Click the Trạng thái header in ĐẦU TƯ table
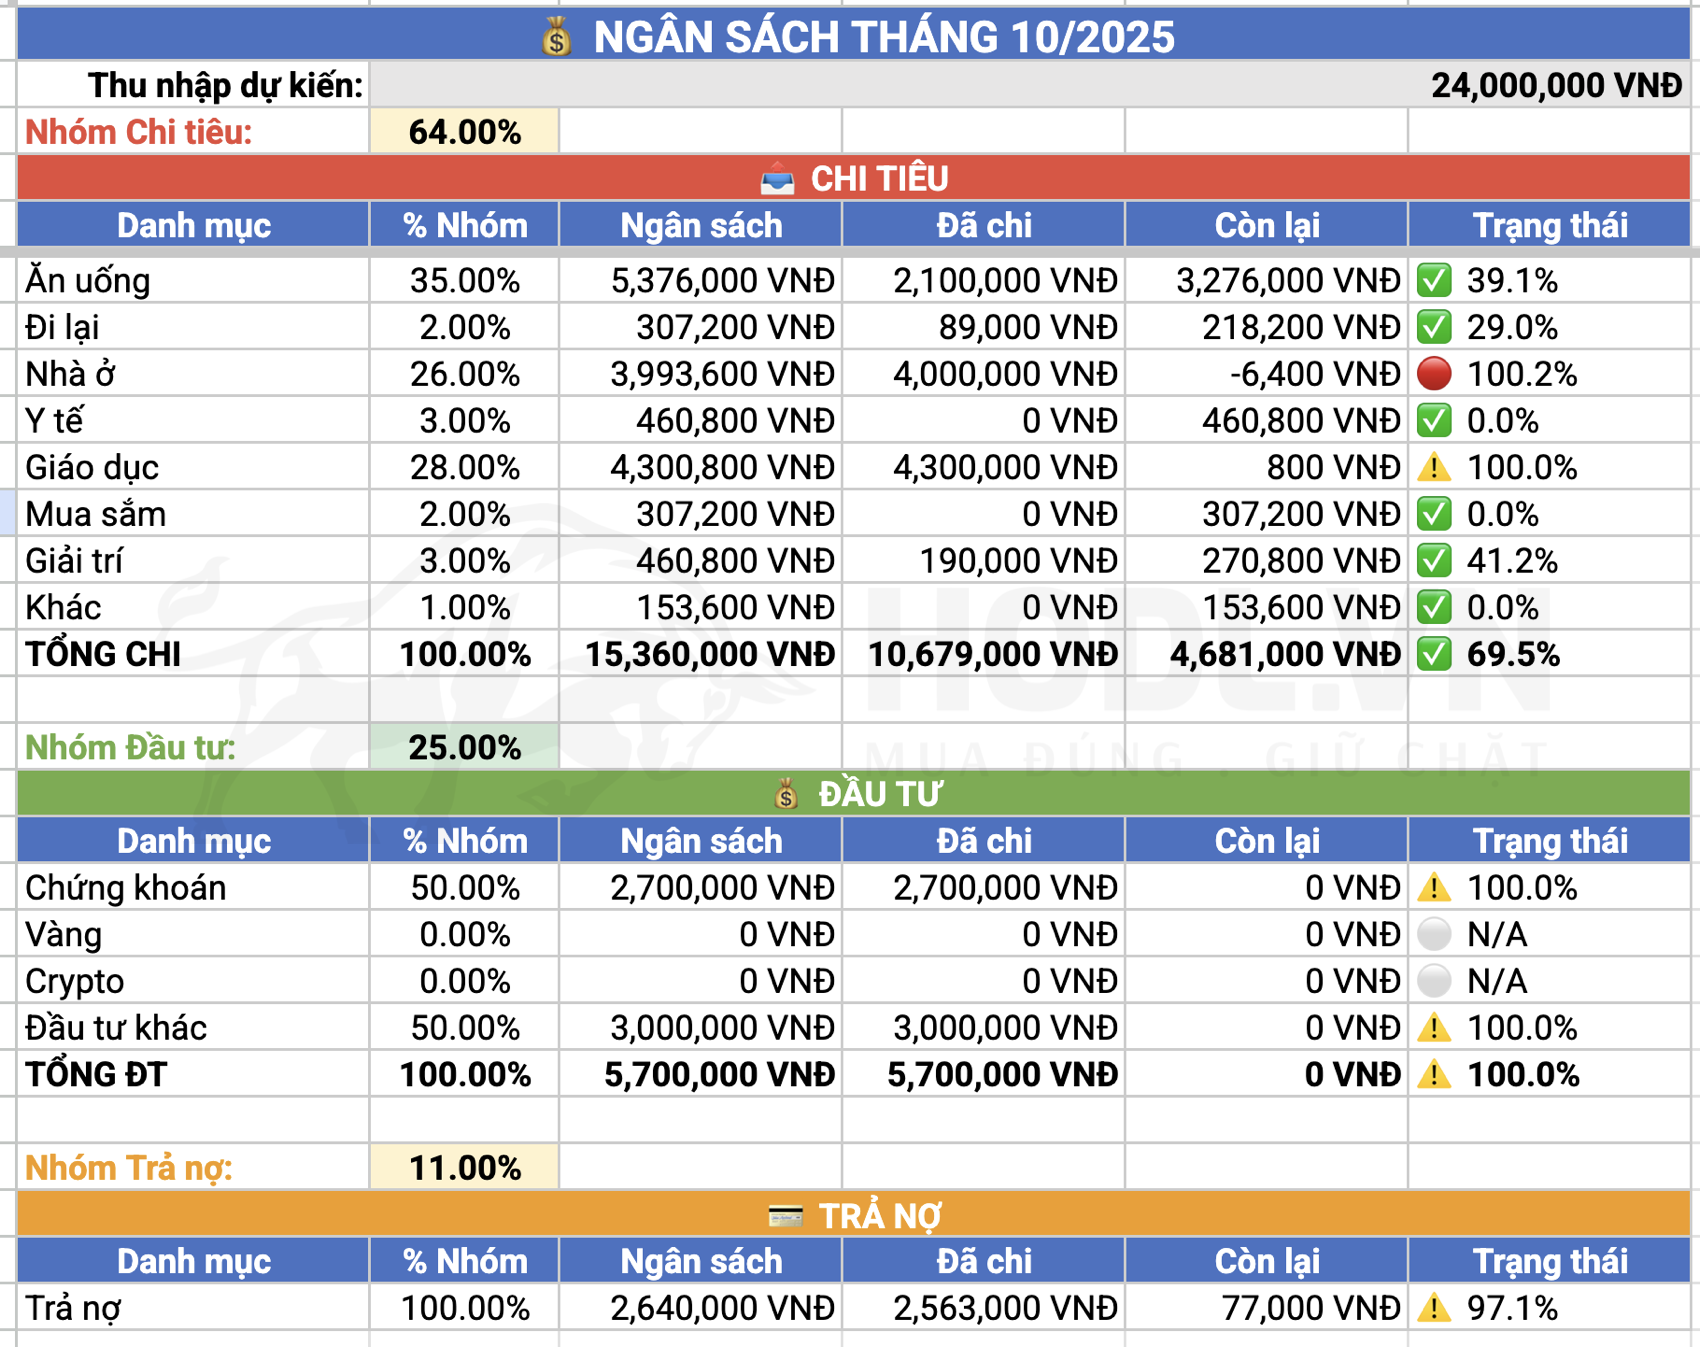Viewport: 1700px width, 1347px height. (x=1549, y=841)
